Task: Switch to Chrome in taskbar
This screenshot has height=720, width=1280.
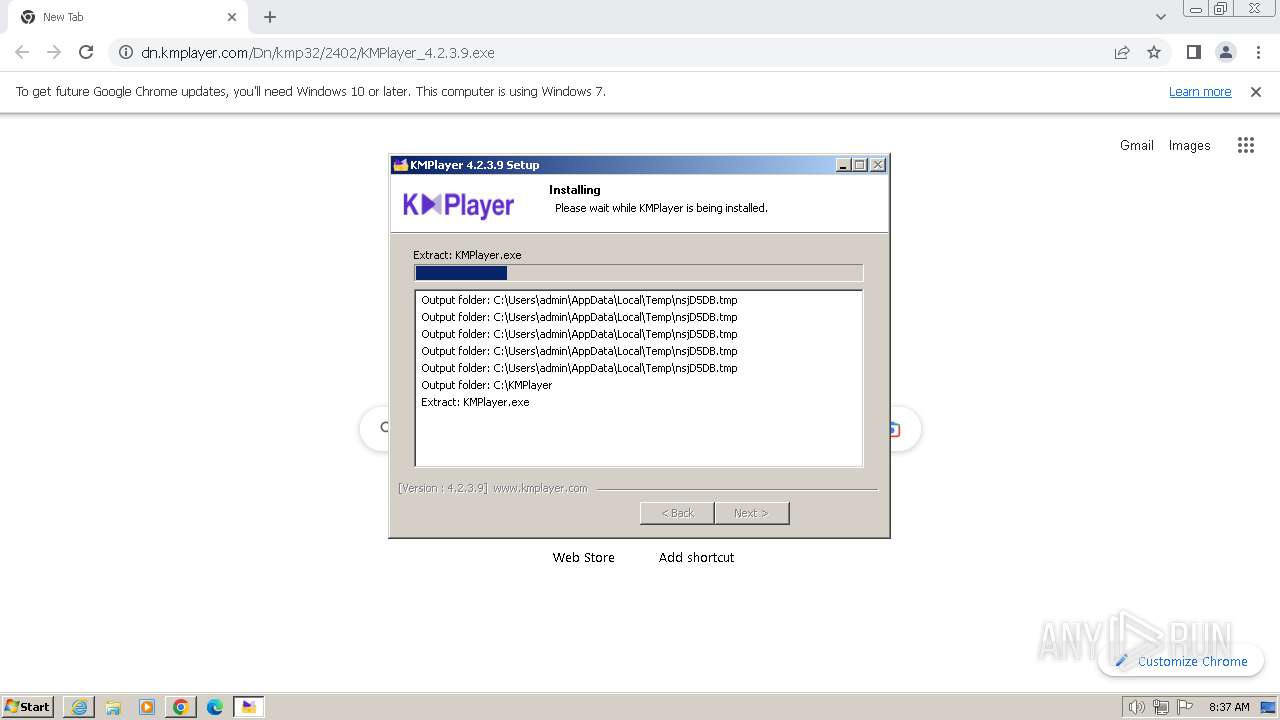Action: tap(181, 707)
